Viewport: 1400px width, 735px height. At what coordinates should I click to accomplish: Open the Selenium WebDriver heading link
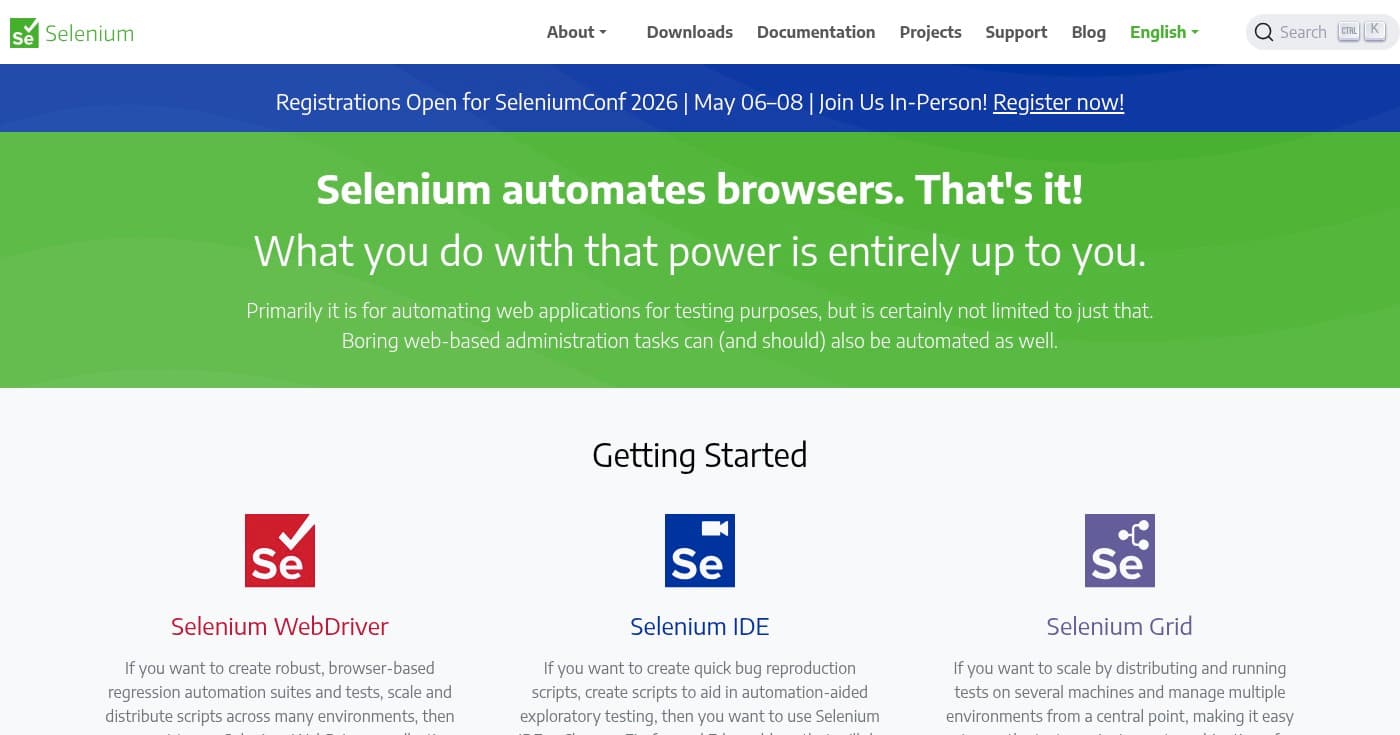279,626
